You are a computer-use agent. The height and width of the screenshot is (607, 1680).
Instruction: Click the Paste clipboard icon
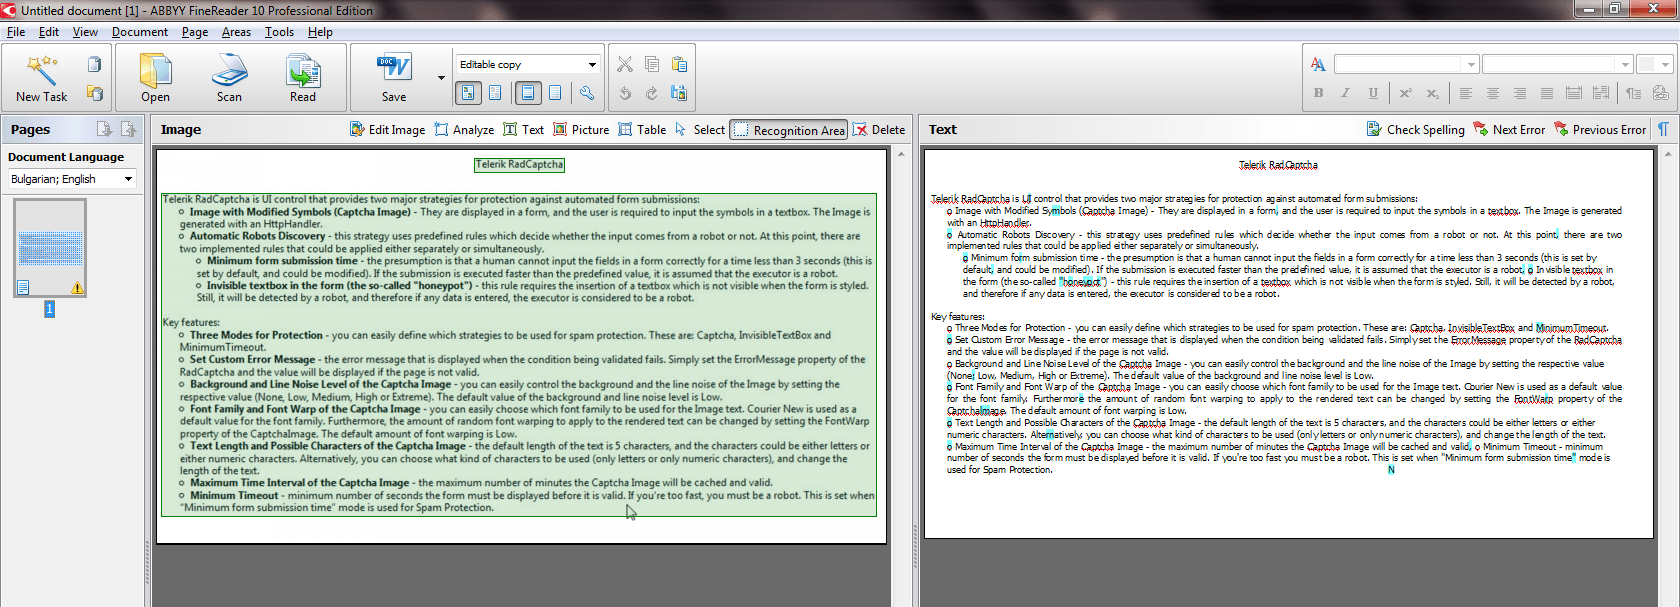click(679, 65)
